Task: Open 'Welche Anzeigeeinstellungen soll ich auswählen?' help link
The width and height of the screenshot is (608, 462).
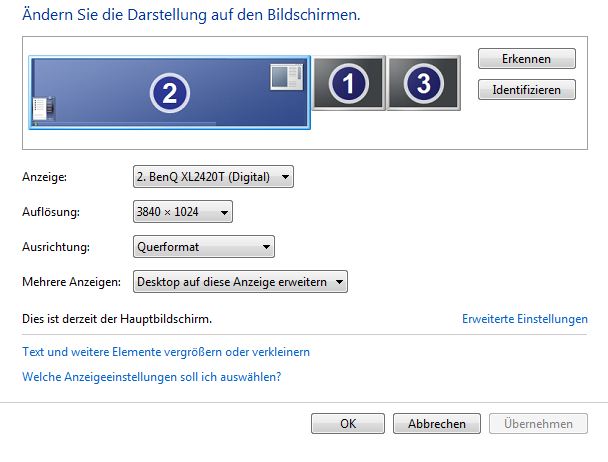Action: (x=152, y=377)
